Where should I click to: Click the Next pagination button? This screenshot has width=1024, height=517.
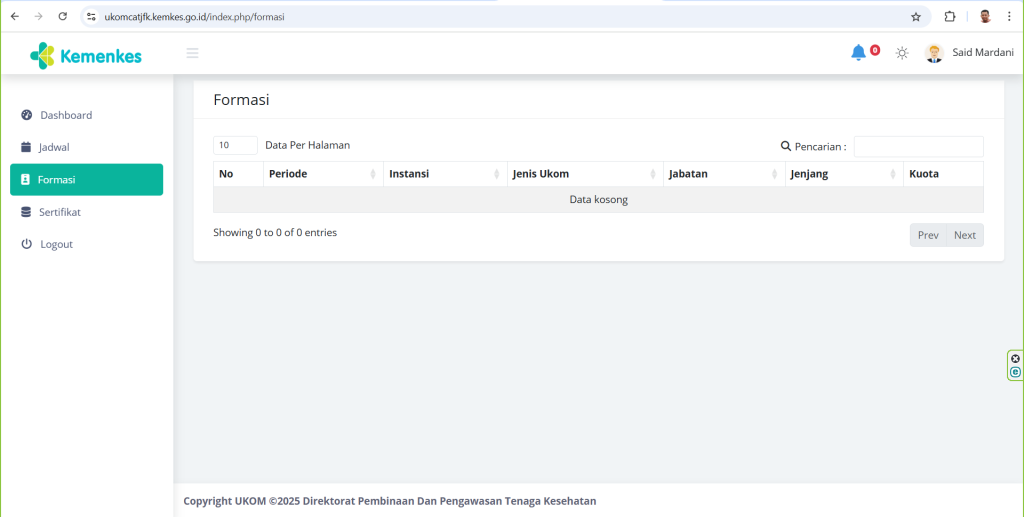964,235
